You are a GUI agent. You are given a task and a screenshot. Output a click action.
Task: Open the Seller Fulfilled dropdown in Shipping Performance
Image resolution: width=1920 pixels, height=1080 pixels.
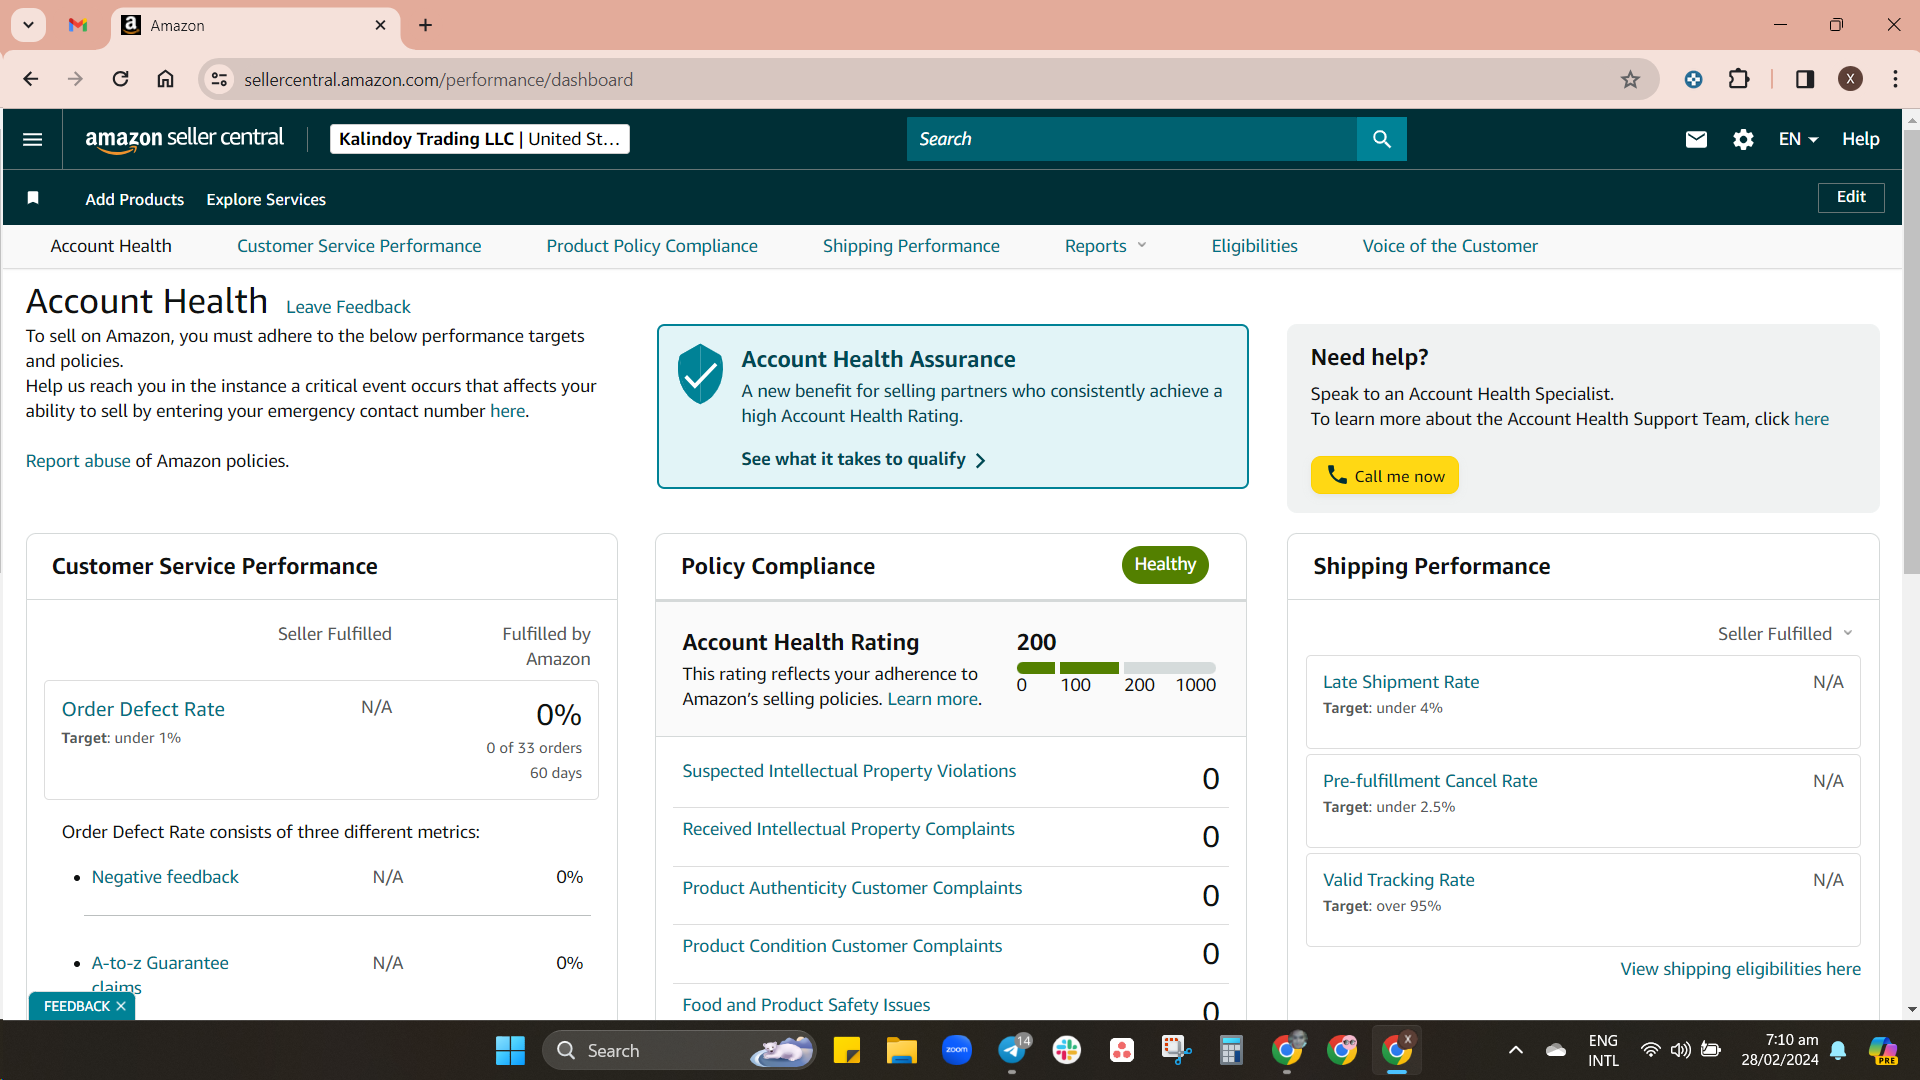pos(1785,634)
